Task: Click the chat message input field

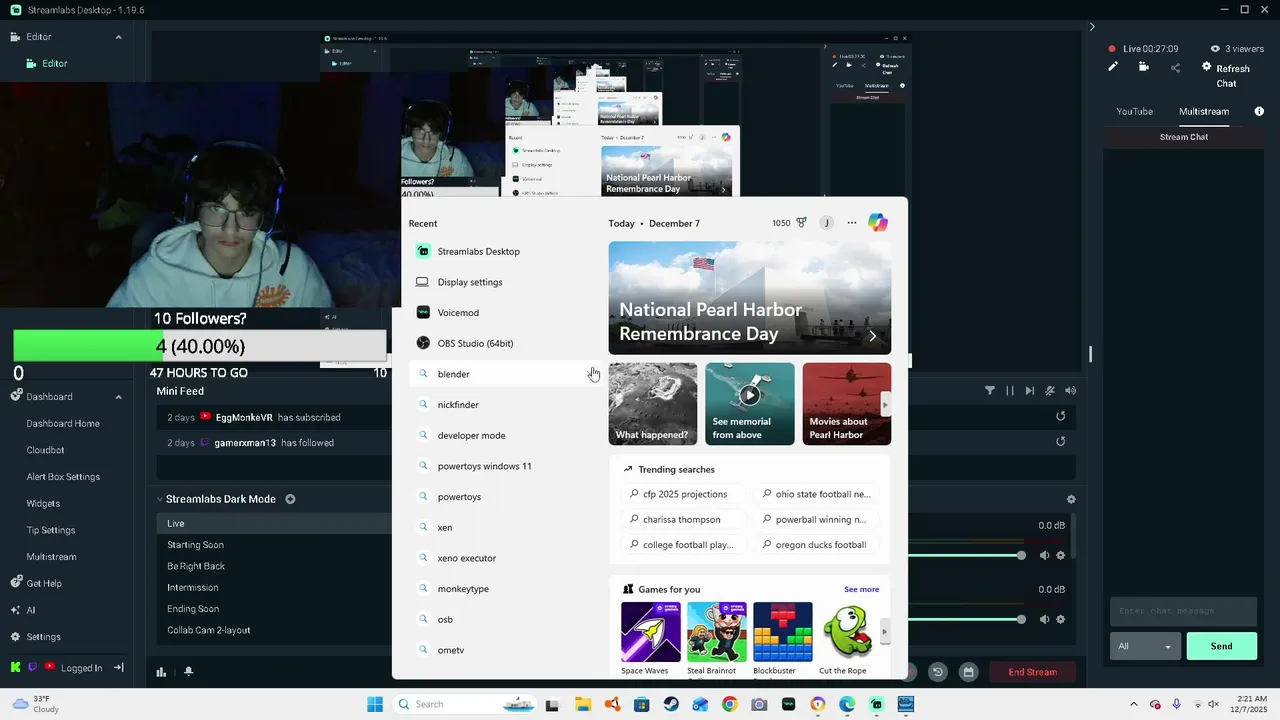Action: coord(1183,611)
